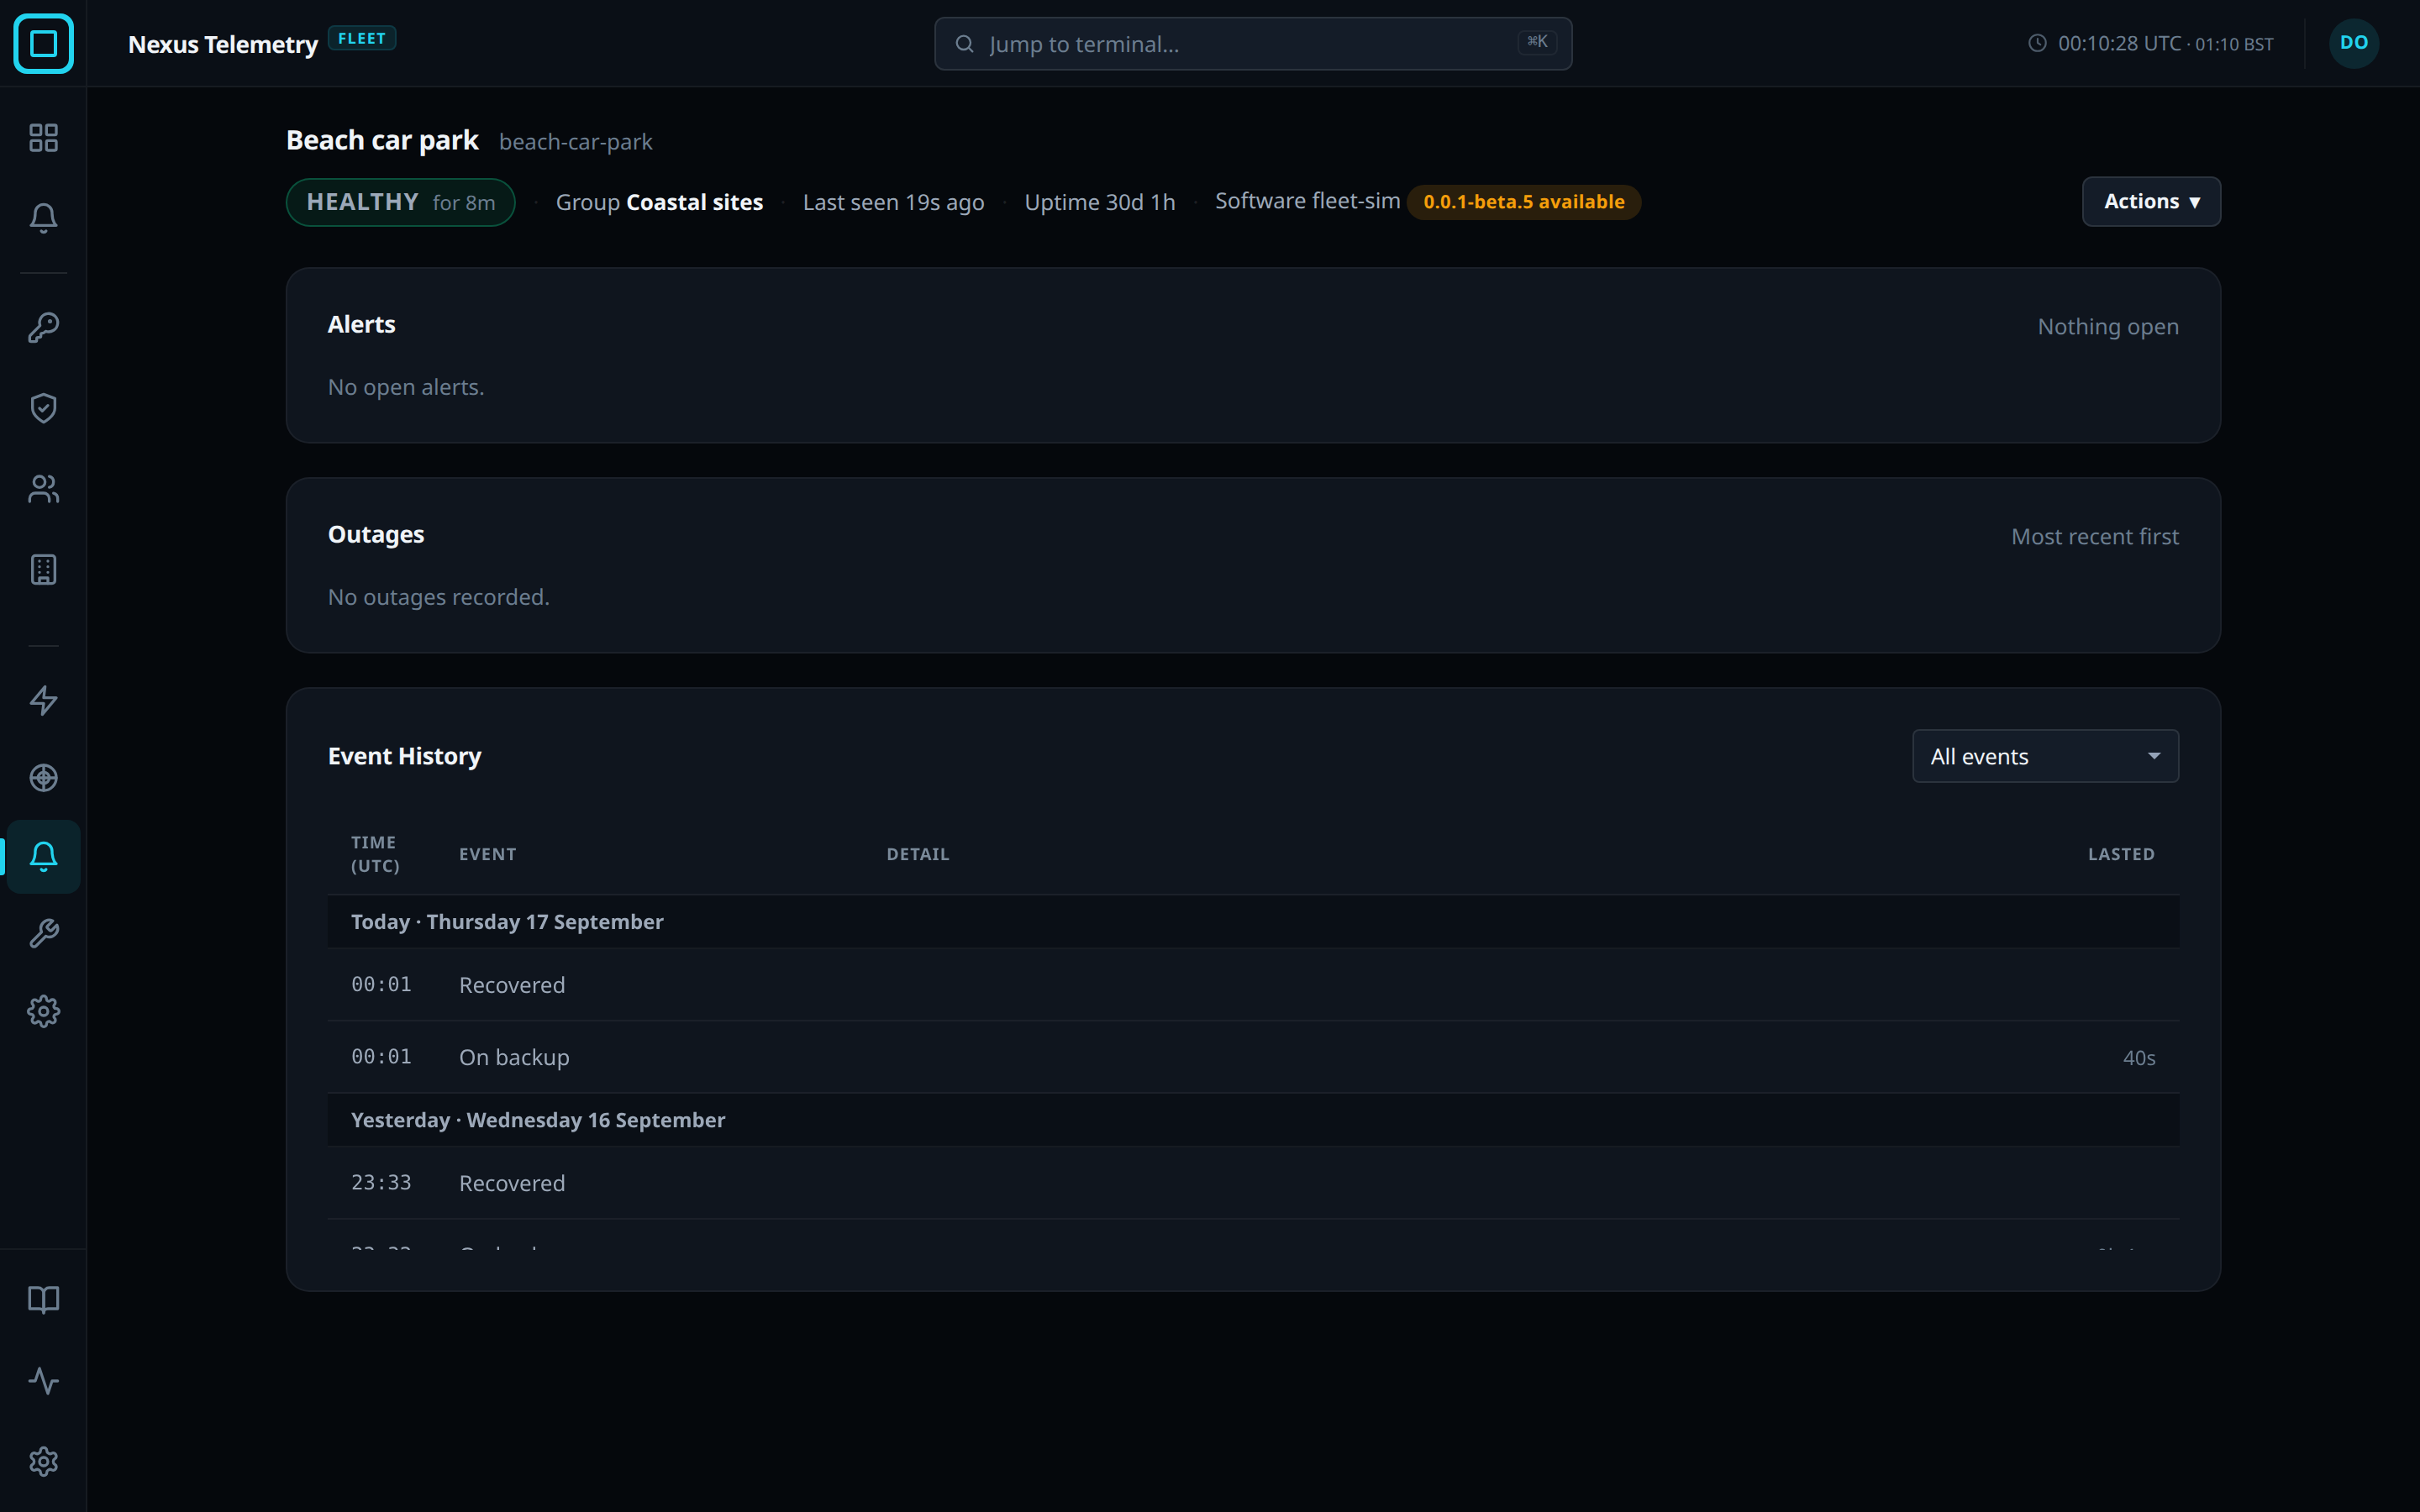
Task: Expand the All events filter dropdown
Action: 2045,756
